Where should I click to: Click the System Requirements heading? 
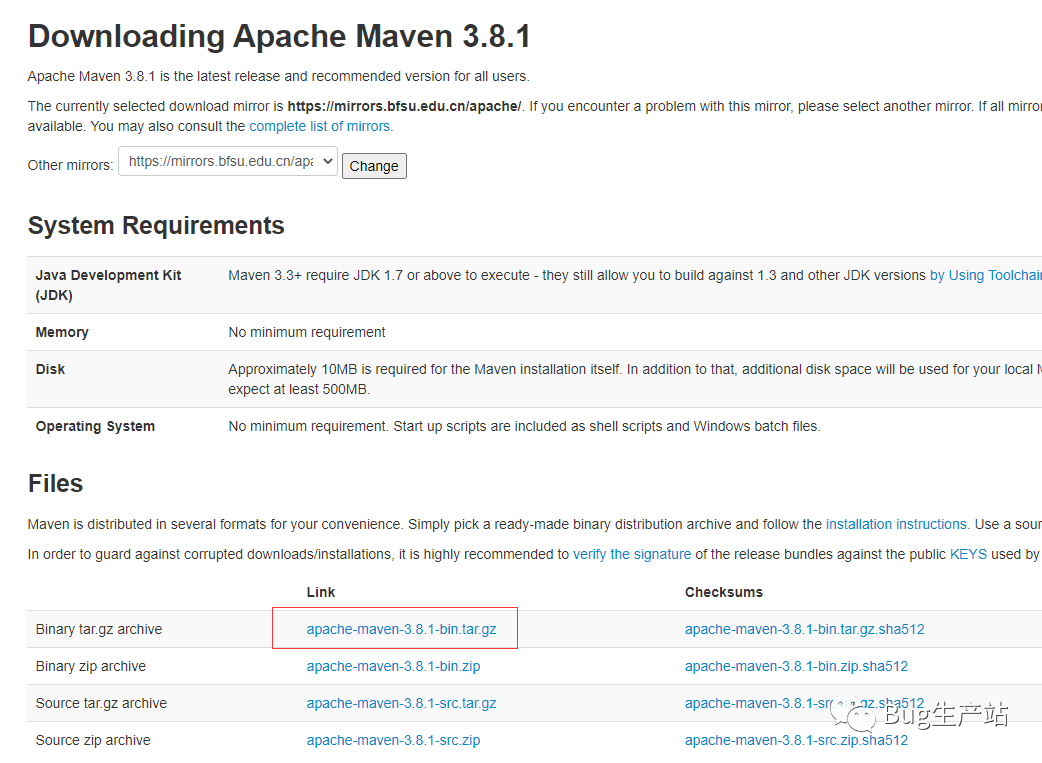[x=156, y=226]
